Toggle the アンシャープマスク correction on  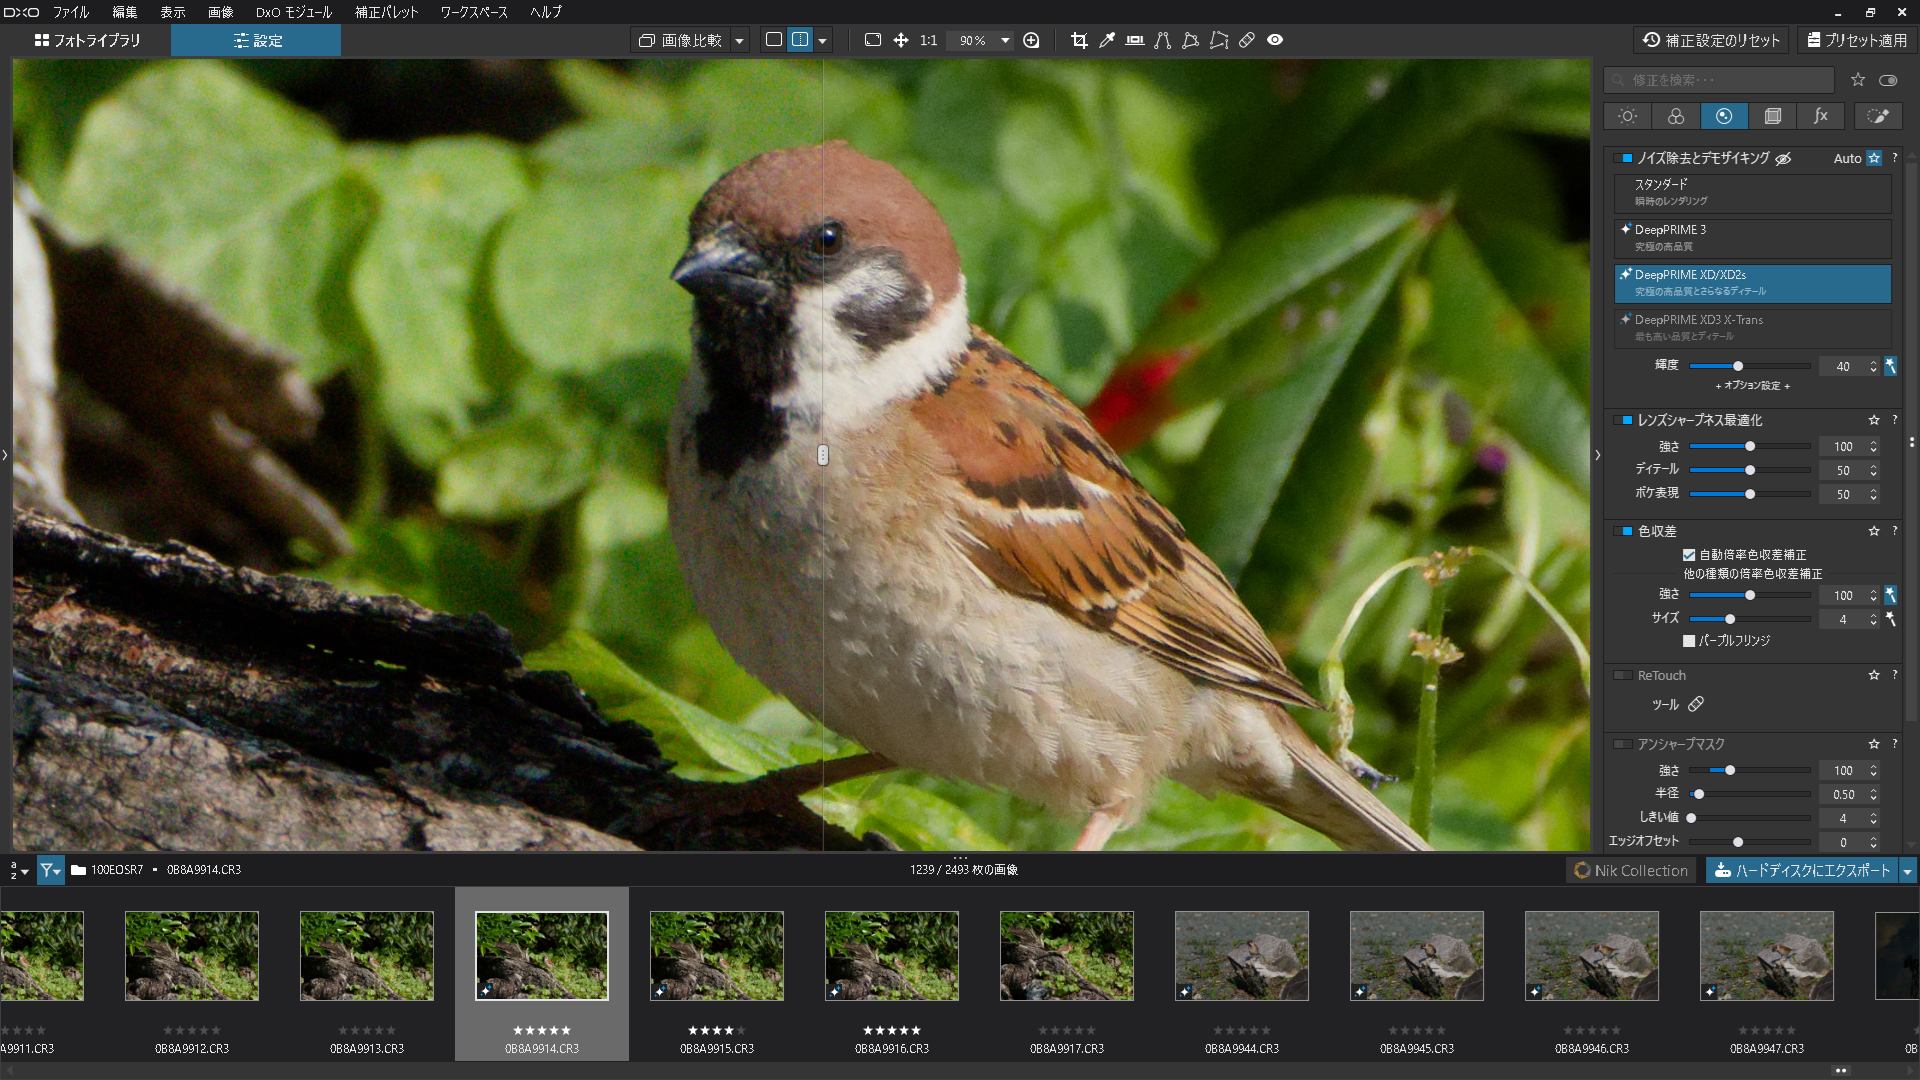pos(1622,744)
